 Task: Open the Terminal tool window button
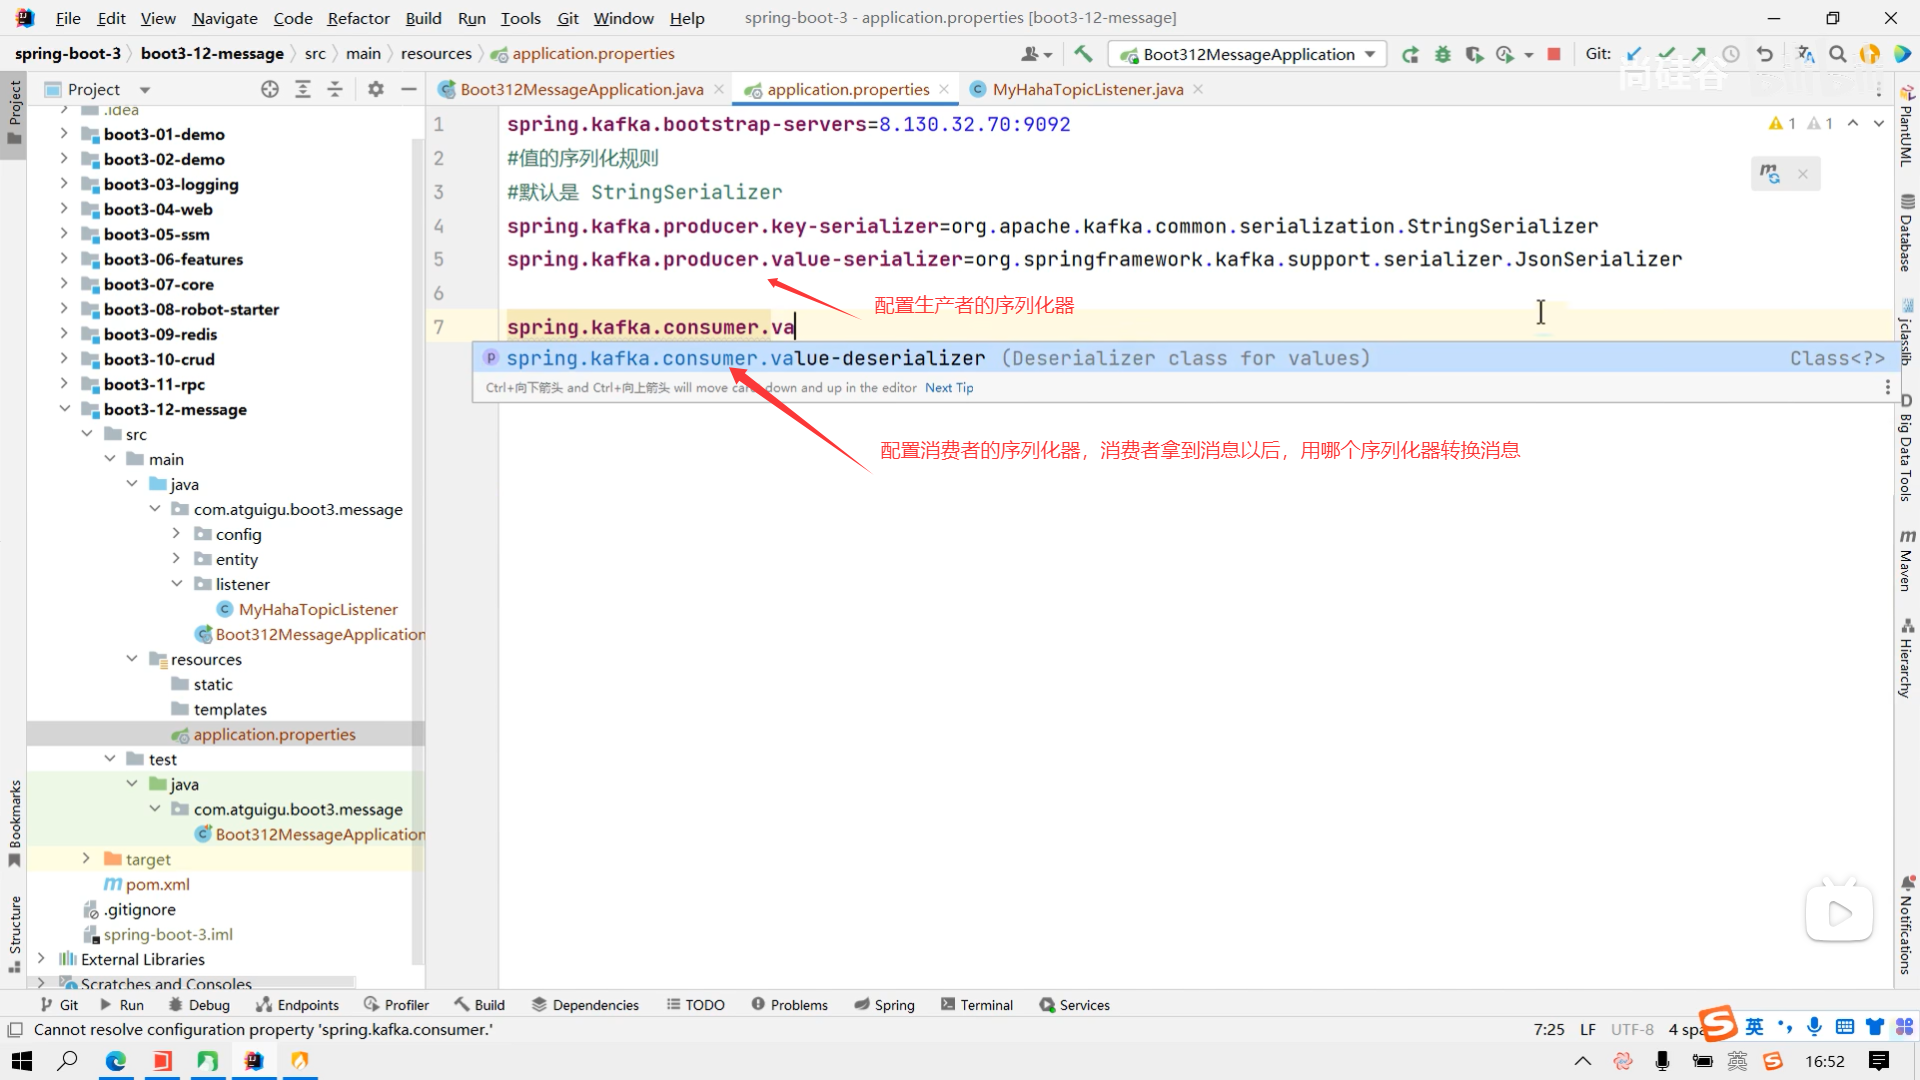click(x=976, y=1005)
